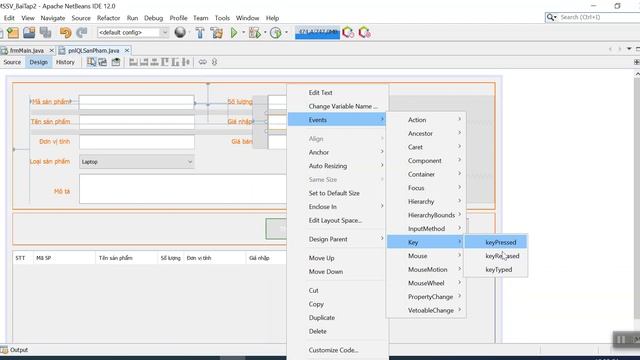Click the last profiler icon on main toolbar
This screenshot has width=640, height=360.
[364, 33]
